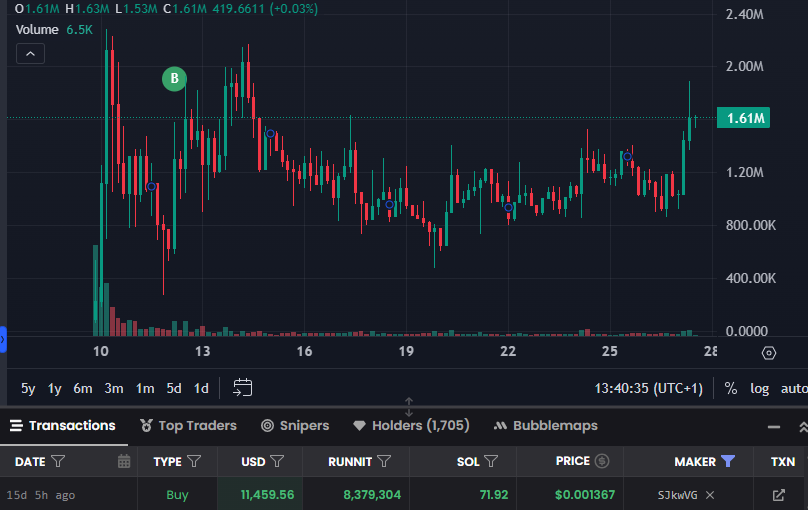The image size is (808, 510).
Task: Click the 11,459.56 USD value
Action: (267, 495)
